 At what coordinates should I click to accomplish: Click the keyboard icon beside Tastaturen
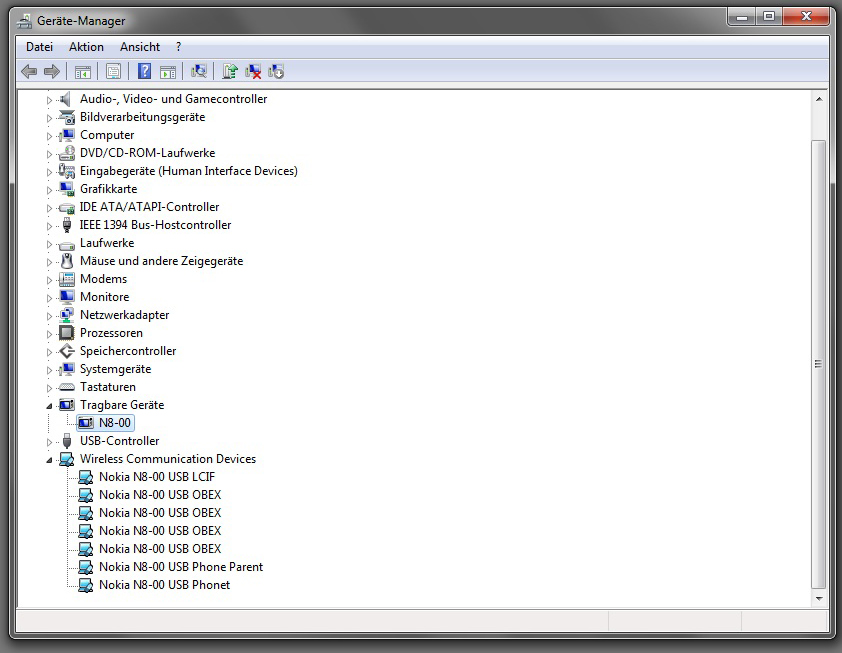click(67, 387)
